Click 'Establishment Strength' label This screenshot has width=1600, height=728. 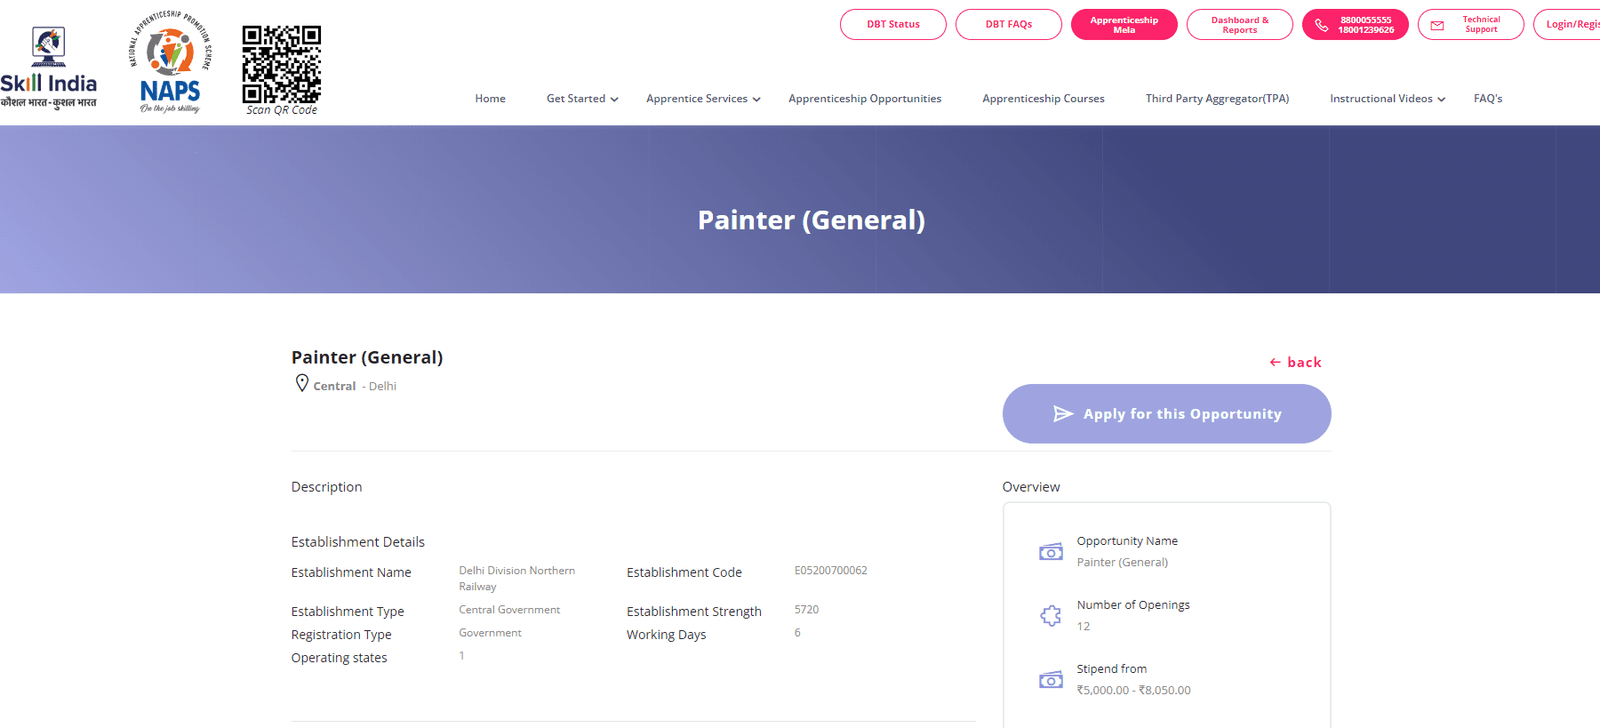[x=694, y=612]
